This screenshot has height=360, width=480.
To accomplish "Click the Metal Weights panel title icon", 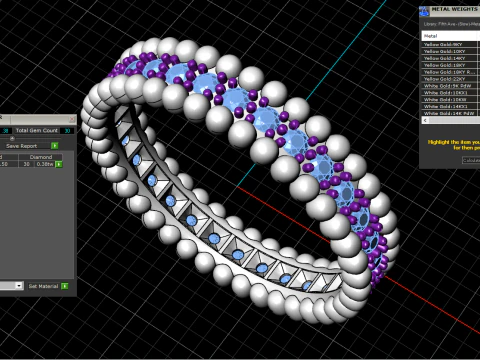I will coord(424,11).
